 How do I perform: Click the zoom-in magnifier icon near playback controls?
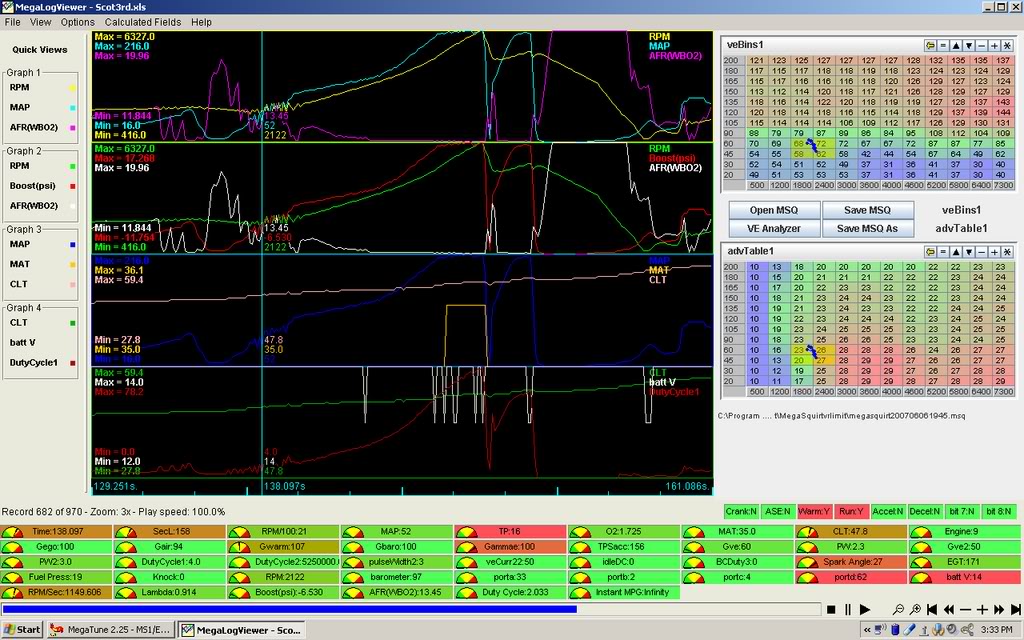point(914,609)
